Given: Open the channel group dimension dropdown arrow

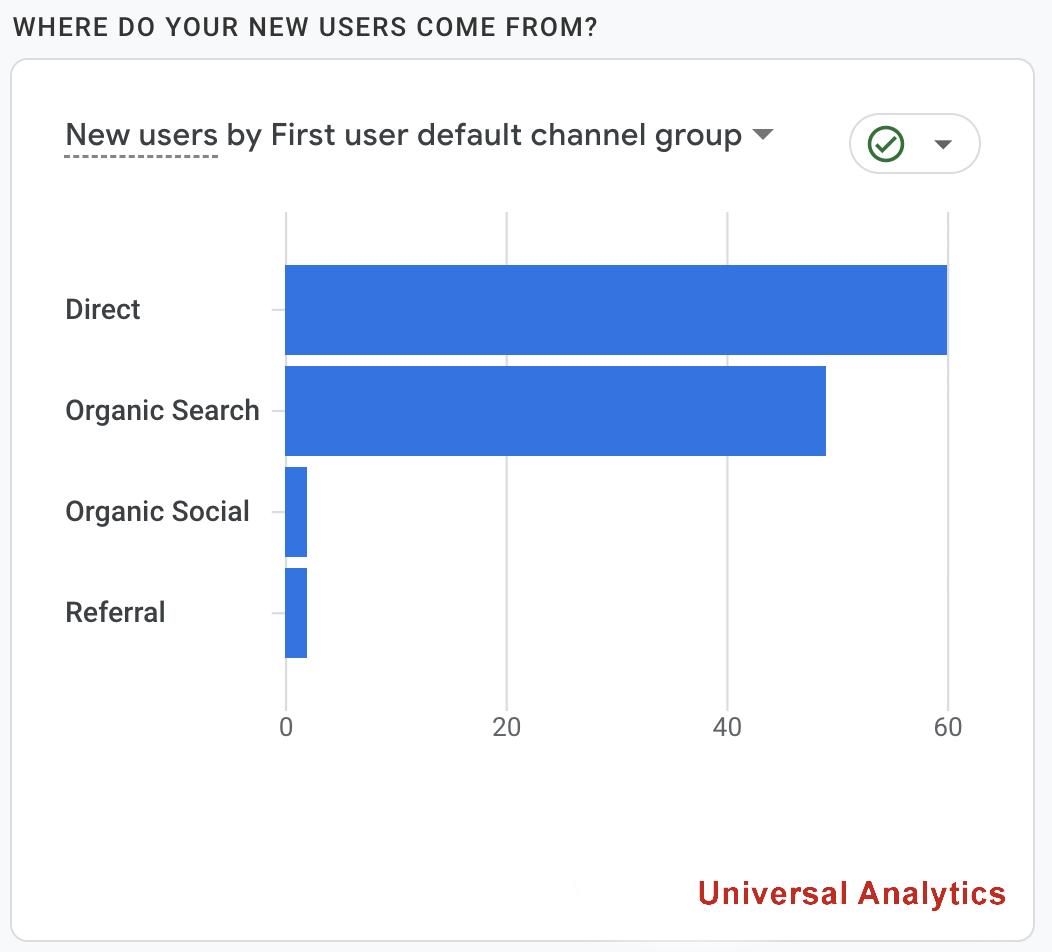Looking at the screenshot, I should (x=763, y=135).
